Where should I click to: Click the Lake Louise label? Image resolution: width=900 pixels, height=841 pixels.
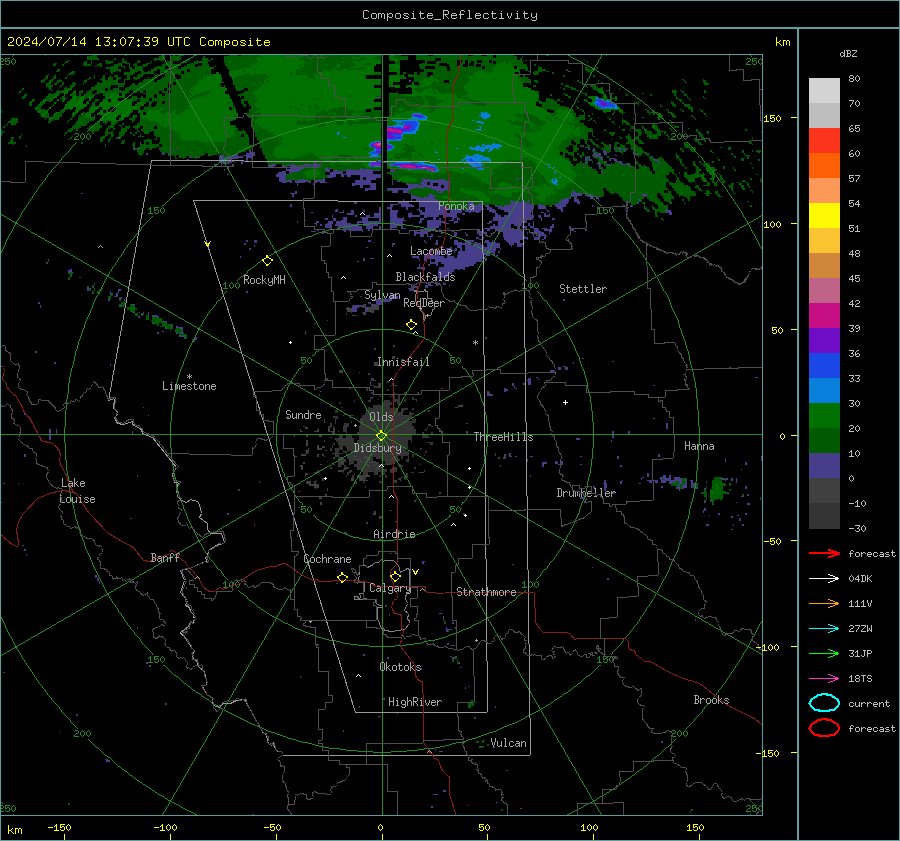pos(77,491)
